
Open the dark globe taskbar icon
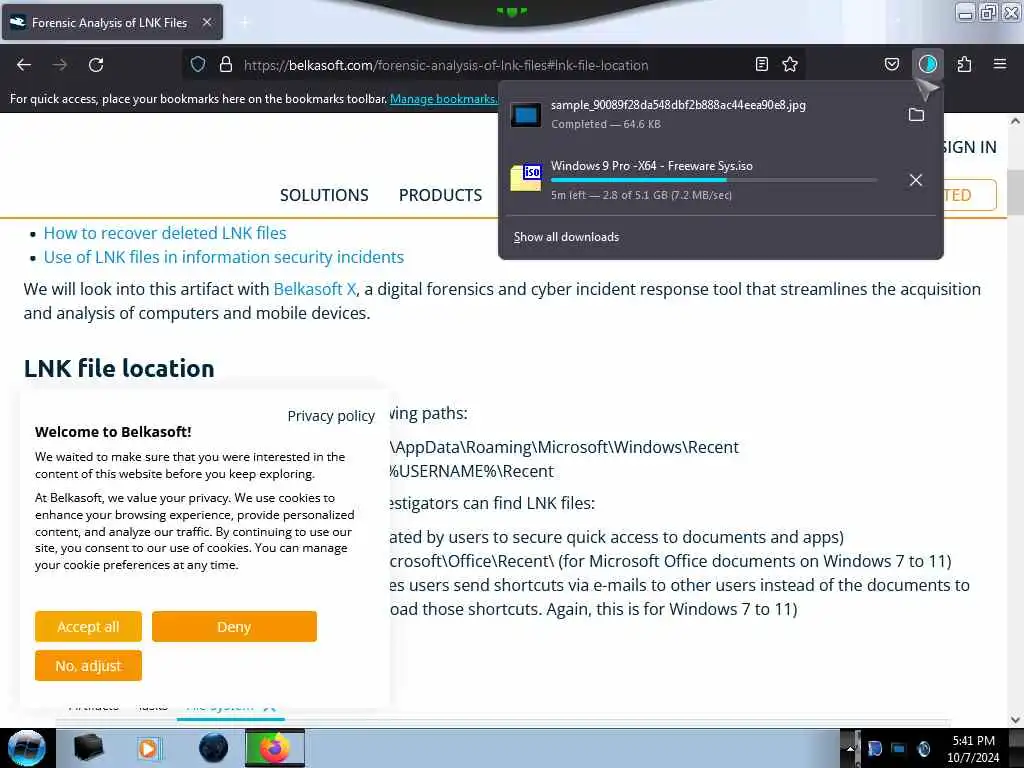pos(214,748)
